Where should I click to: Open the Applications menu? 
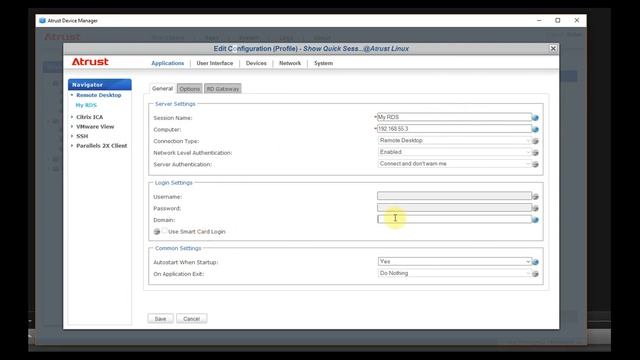(x=167, y=63)
